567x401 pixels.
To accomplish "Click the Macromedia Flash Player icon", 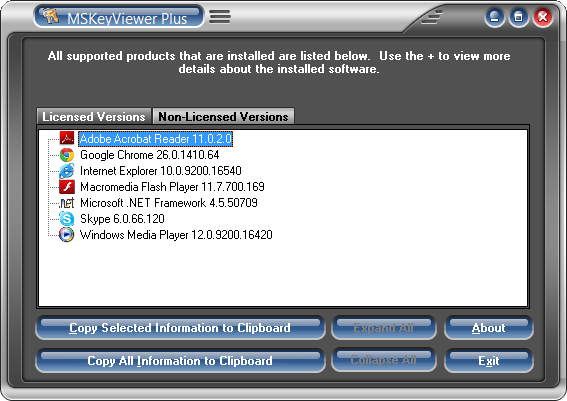I will click(x=67, y=187).
